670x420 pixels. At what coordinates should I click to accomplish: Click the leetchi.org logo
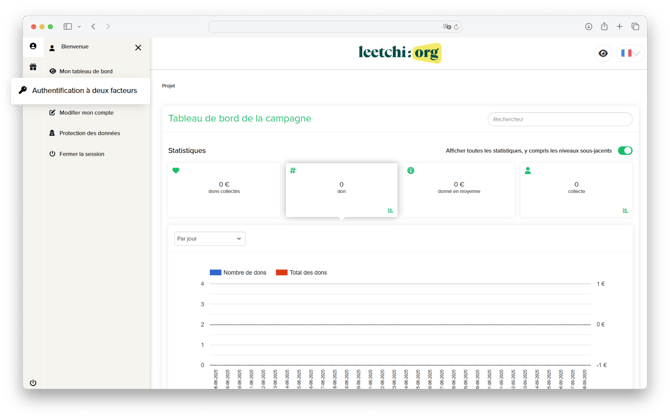pos(400,53)
